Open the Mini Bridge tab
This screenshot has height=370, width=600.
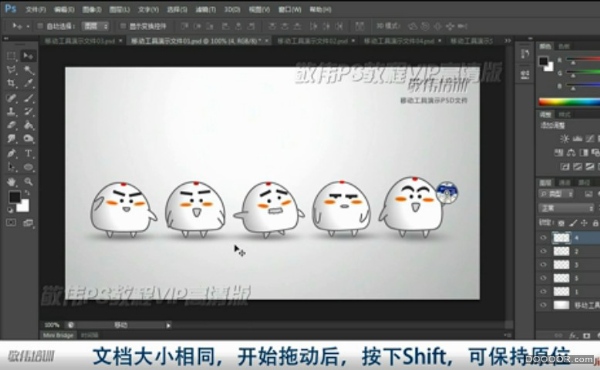click(x=58, y=336)
